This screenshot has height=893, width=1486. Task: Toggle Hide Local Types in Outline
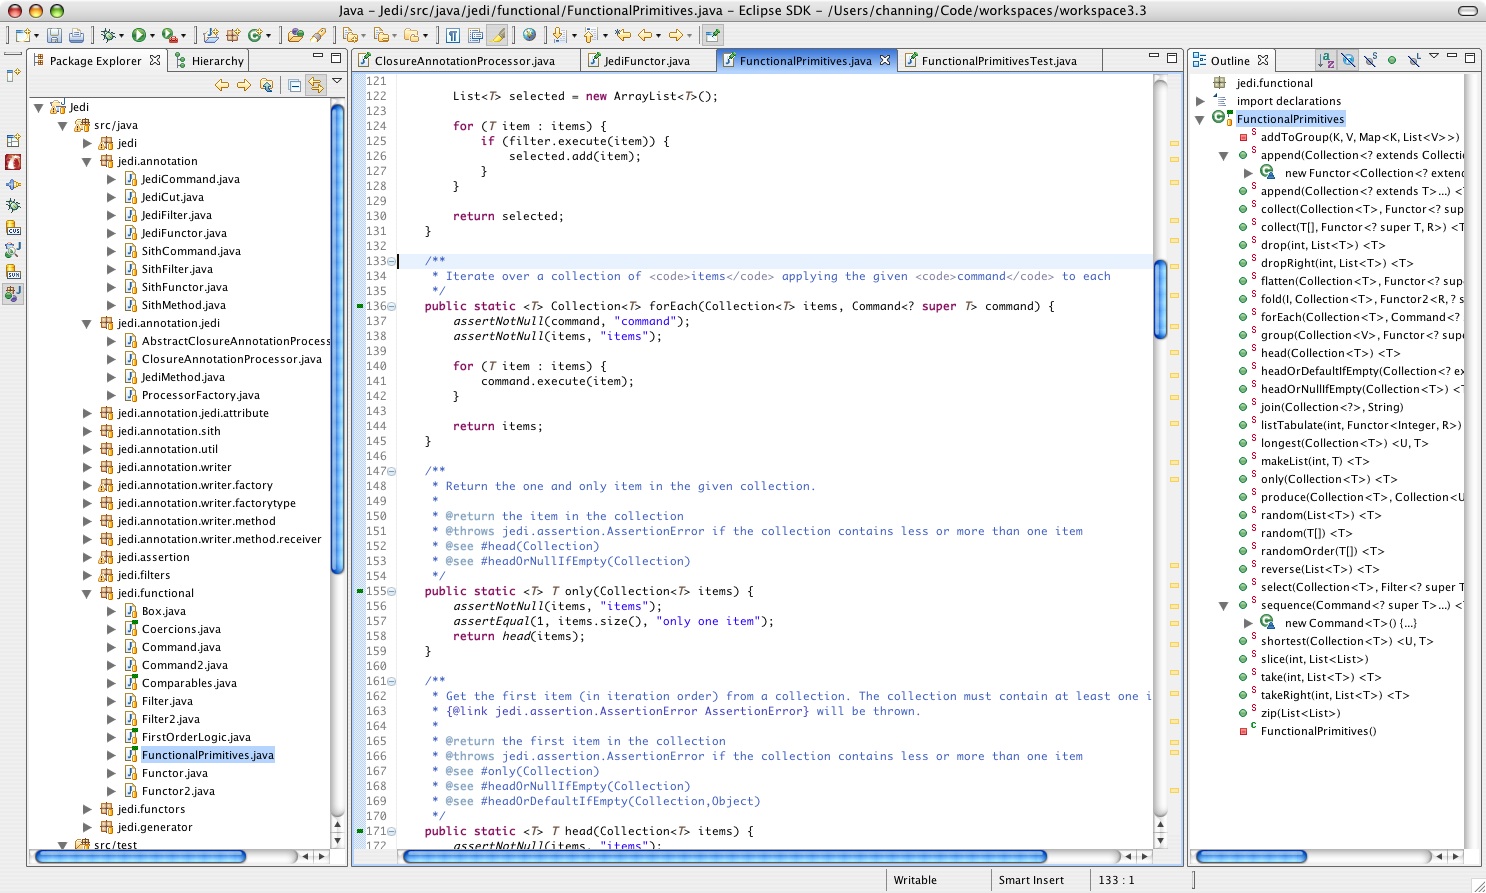[1414, 60]
